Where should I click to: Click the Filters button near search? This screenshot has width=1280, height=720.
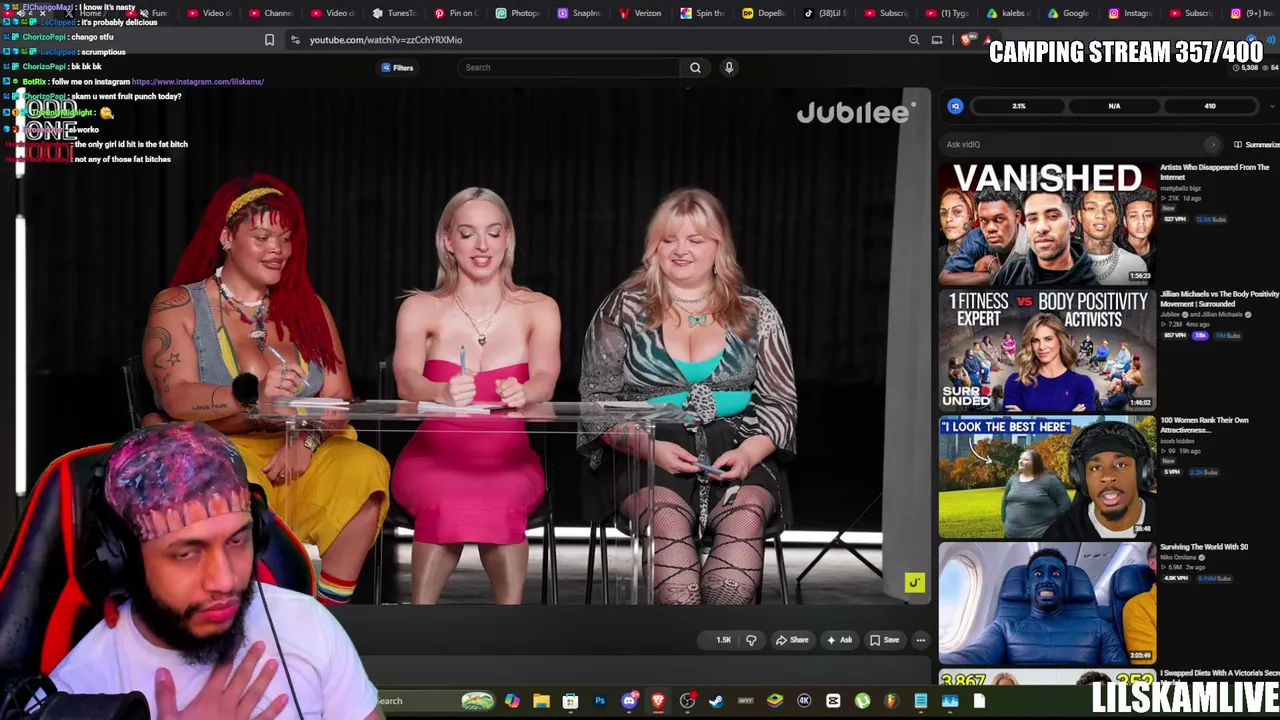[x=397, y=68]
